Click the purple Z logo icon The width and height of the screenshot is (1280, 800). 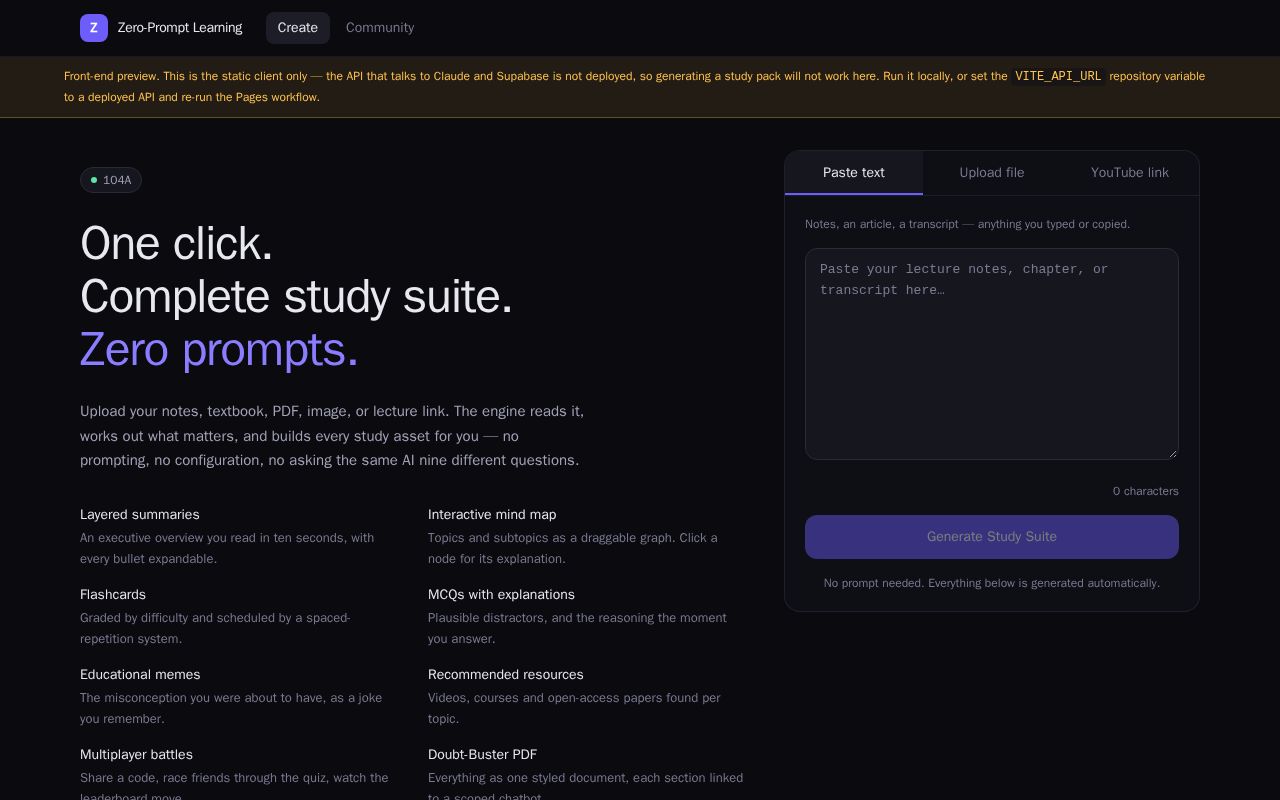tap(94, 28)
